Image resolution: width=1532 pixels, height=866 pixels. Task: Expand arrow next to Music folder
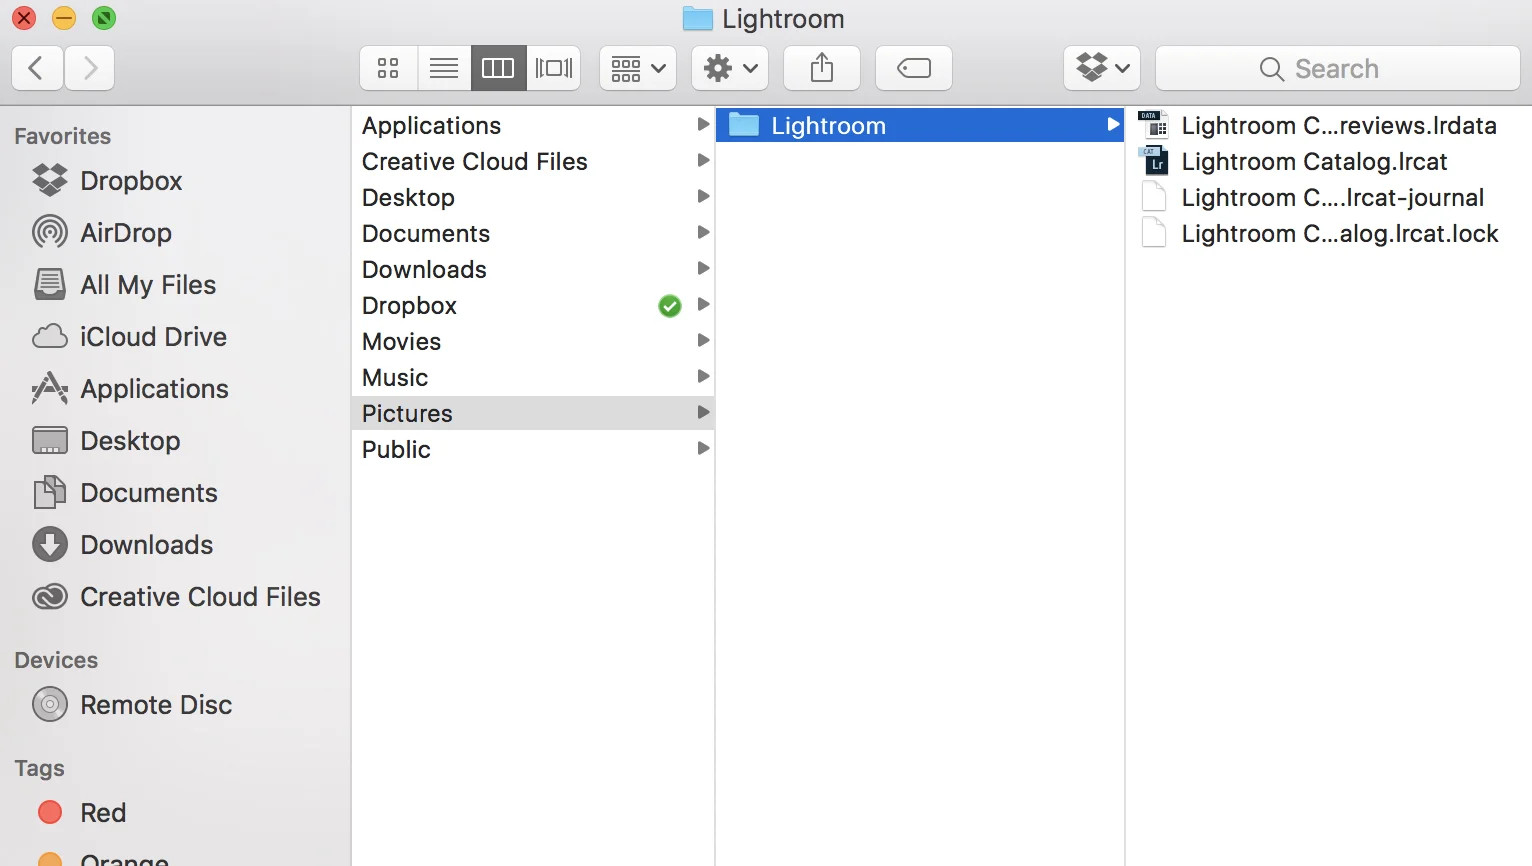pyautogui.click(x=703, y=376)
